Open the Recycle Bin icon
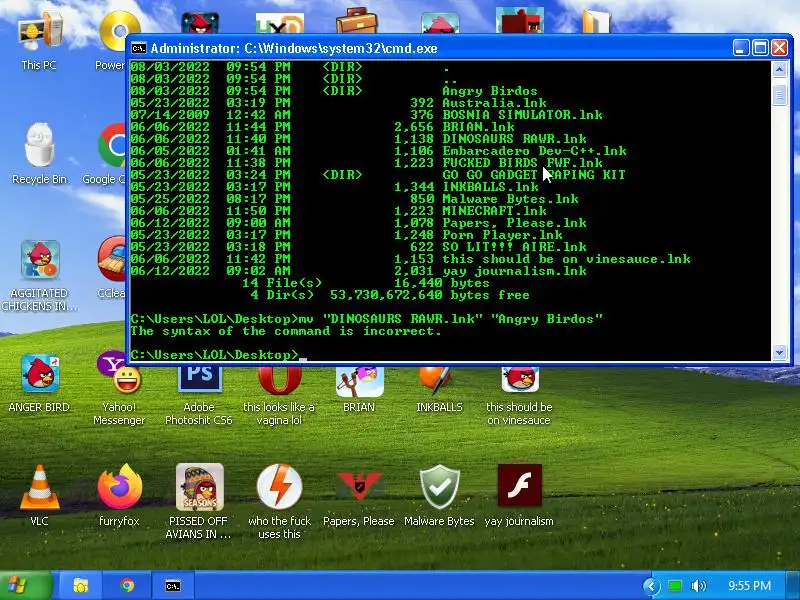This screenshot has height=600, width=800. click(39, 153)
